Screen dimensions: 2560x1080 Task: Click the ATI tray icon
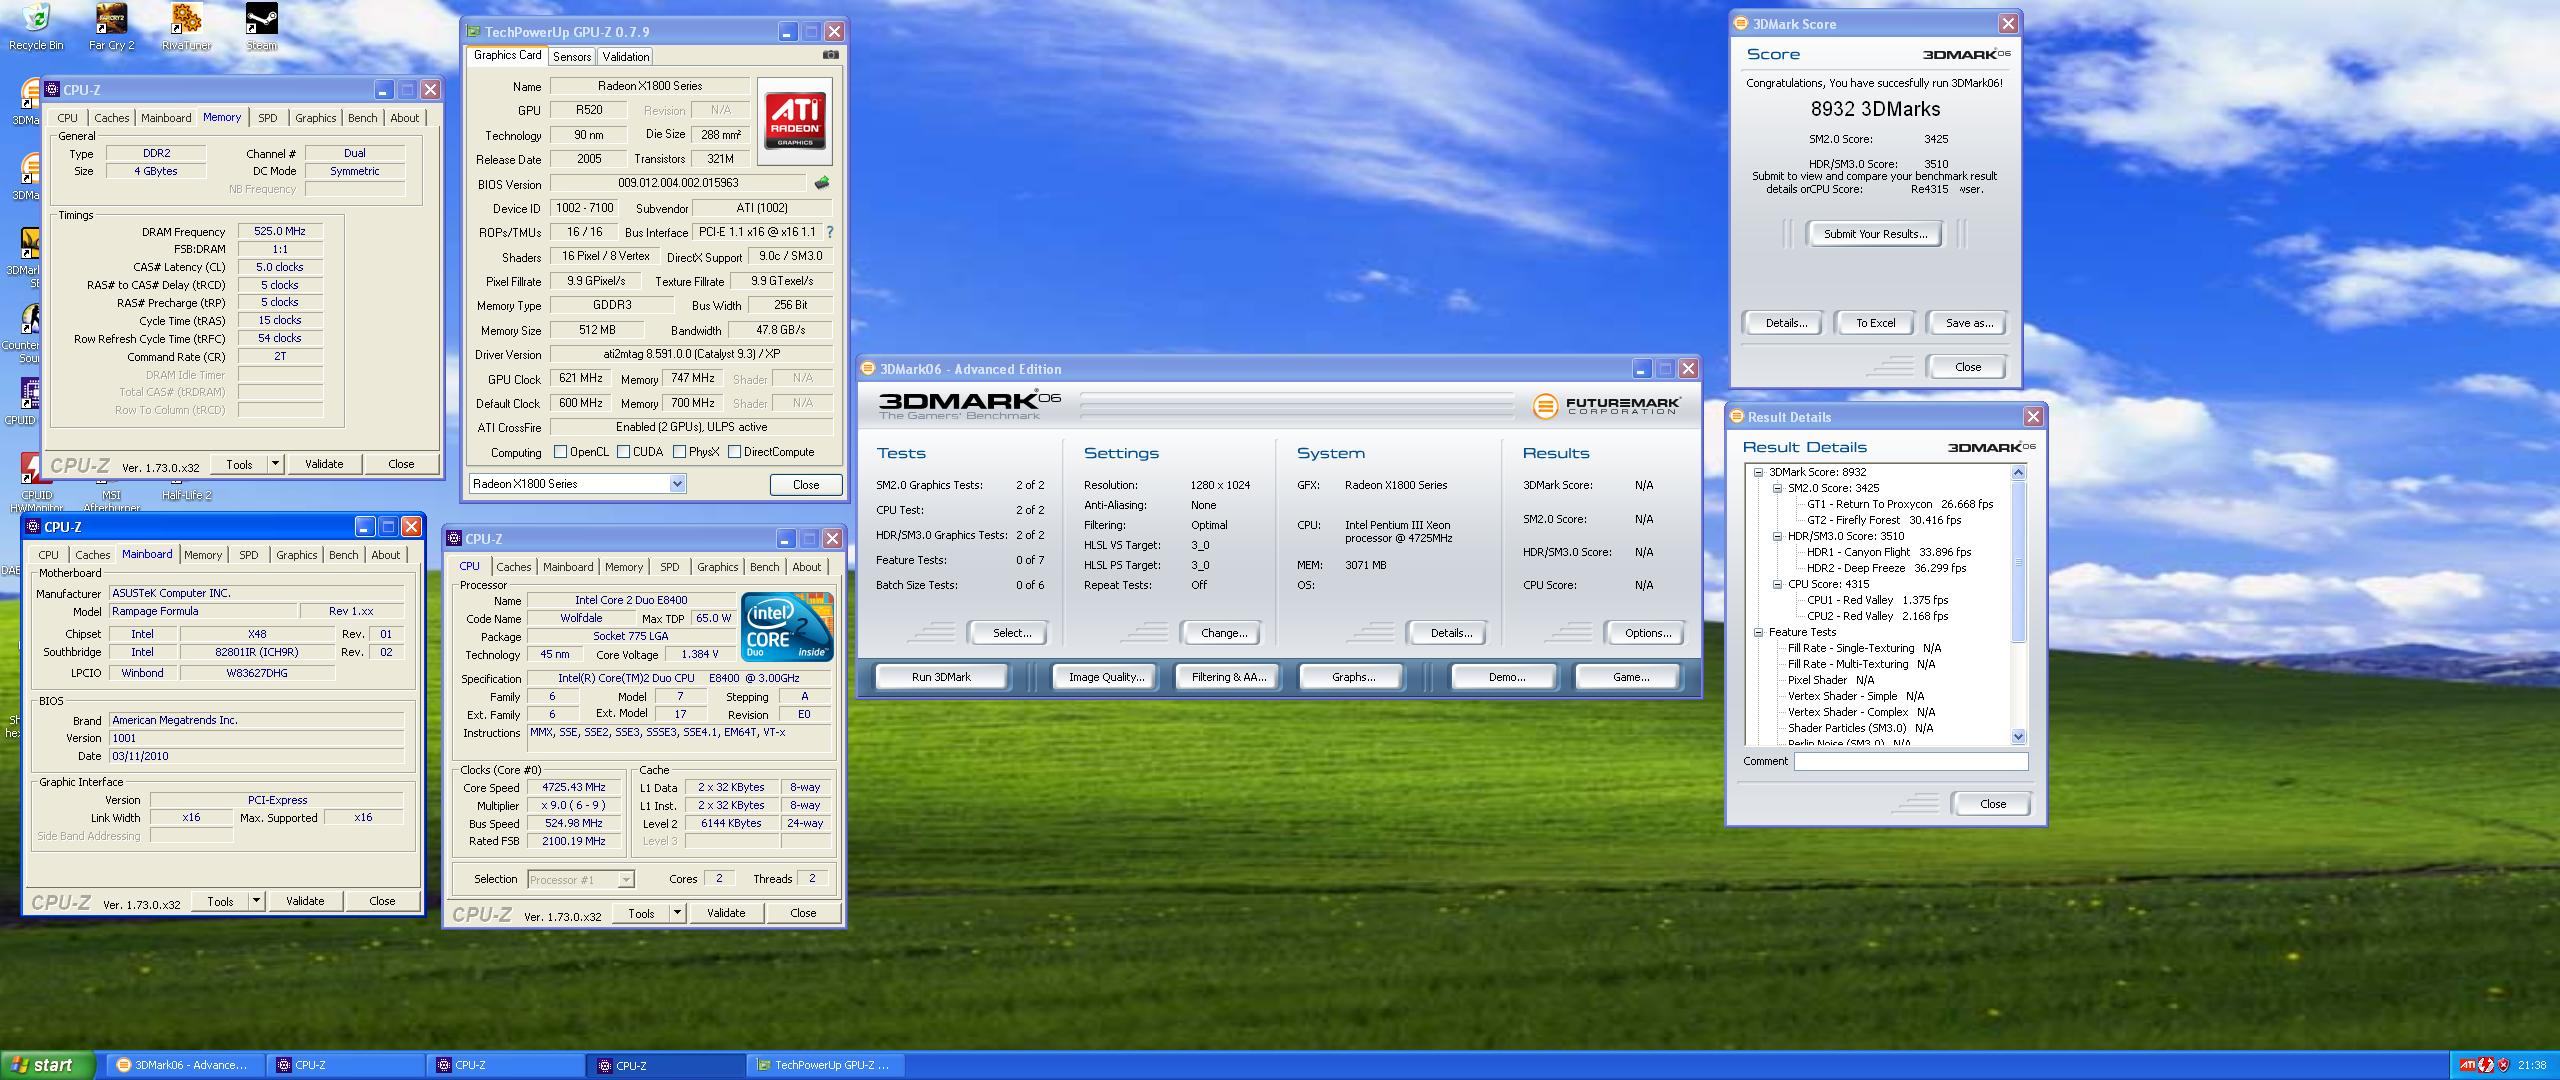click(2467, 1065)
